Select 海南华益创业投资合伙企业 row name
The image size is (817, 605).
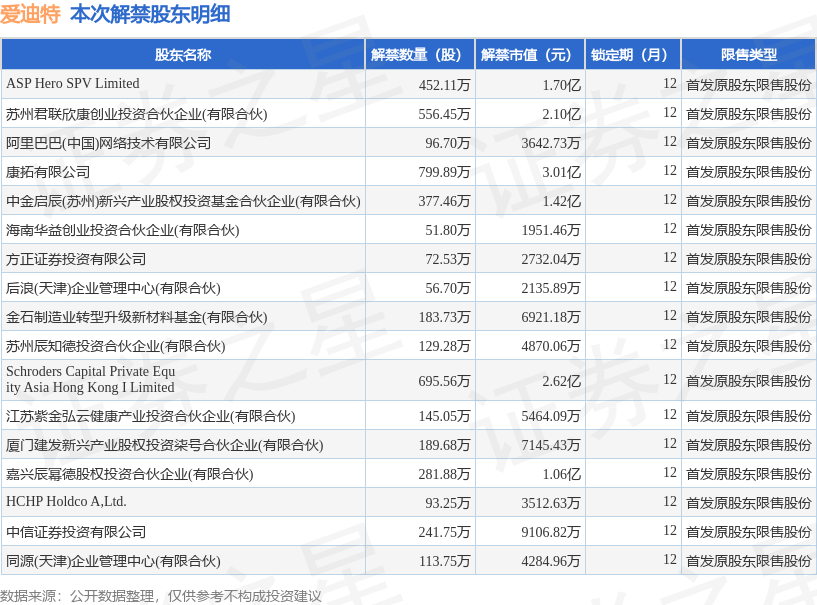tap(122, 230)
